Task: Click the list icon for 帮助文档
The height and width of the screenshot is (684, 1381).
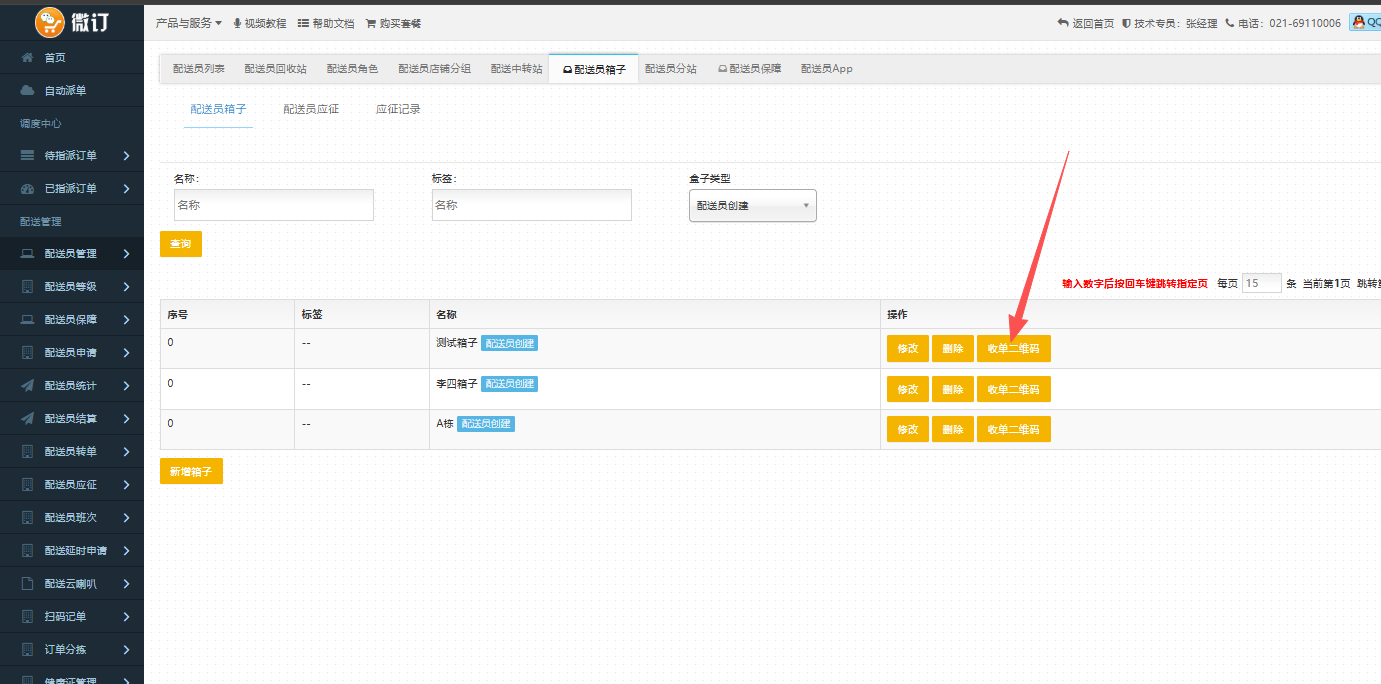Action: point(303,23)
